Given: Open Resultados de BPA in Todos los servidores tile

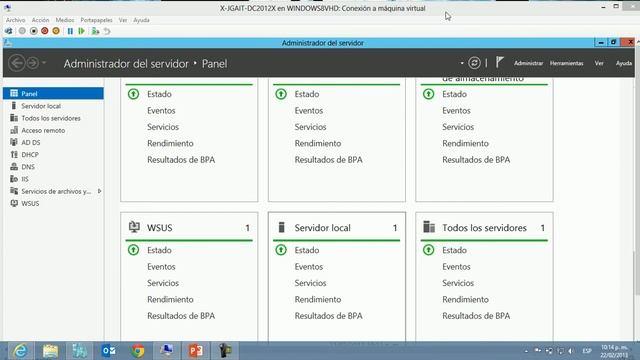Looking at the screenshot, I should pos(476,316).
